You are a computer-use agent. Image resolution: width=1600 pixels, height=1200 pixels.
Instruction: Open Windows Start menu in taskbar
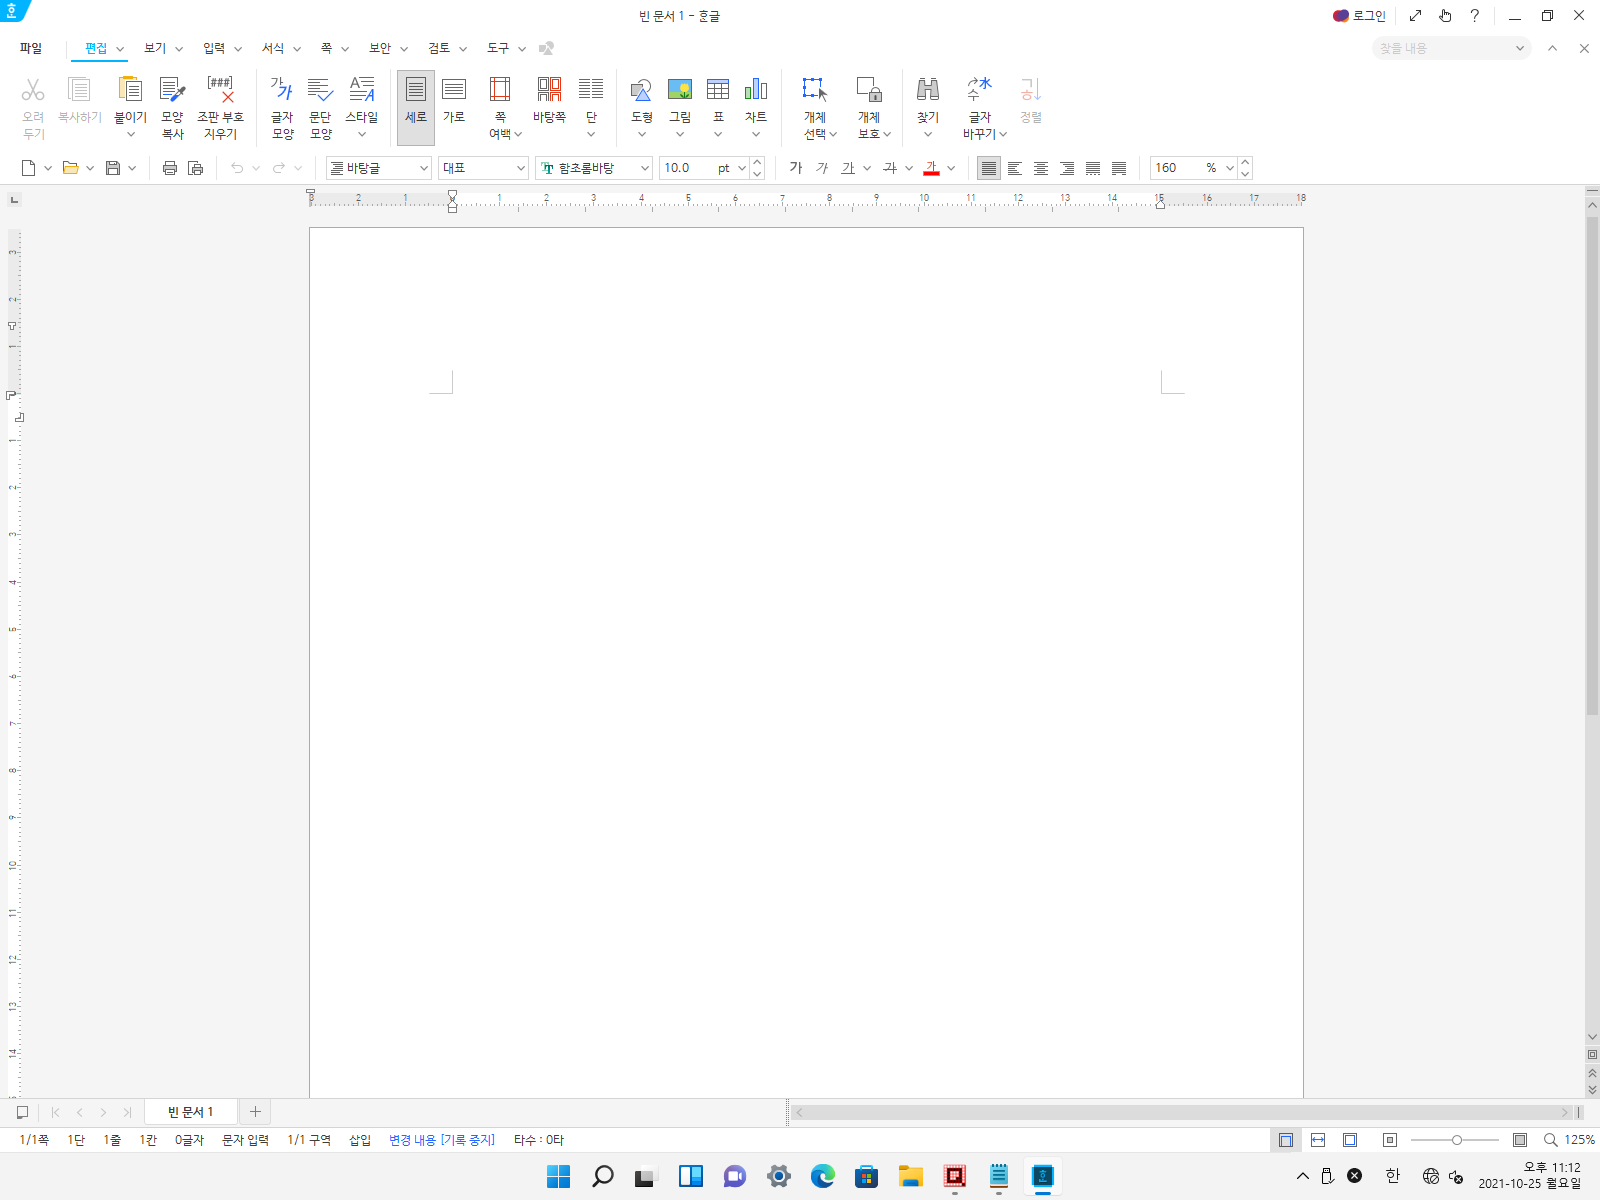point(559,1176)
